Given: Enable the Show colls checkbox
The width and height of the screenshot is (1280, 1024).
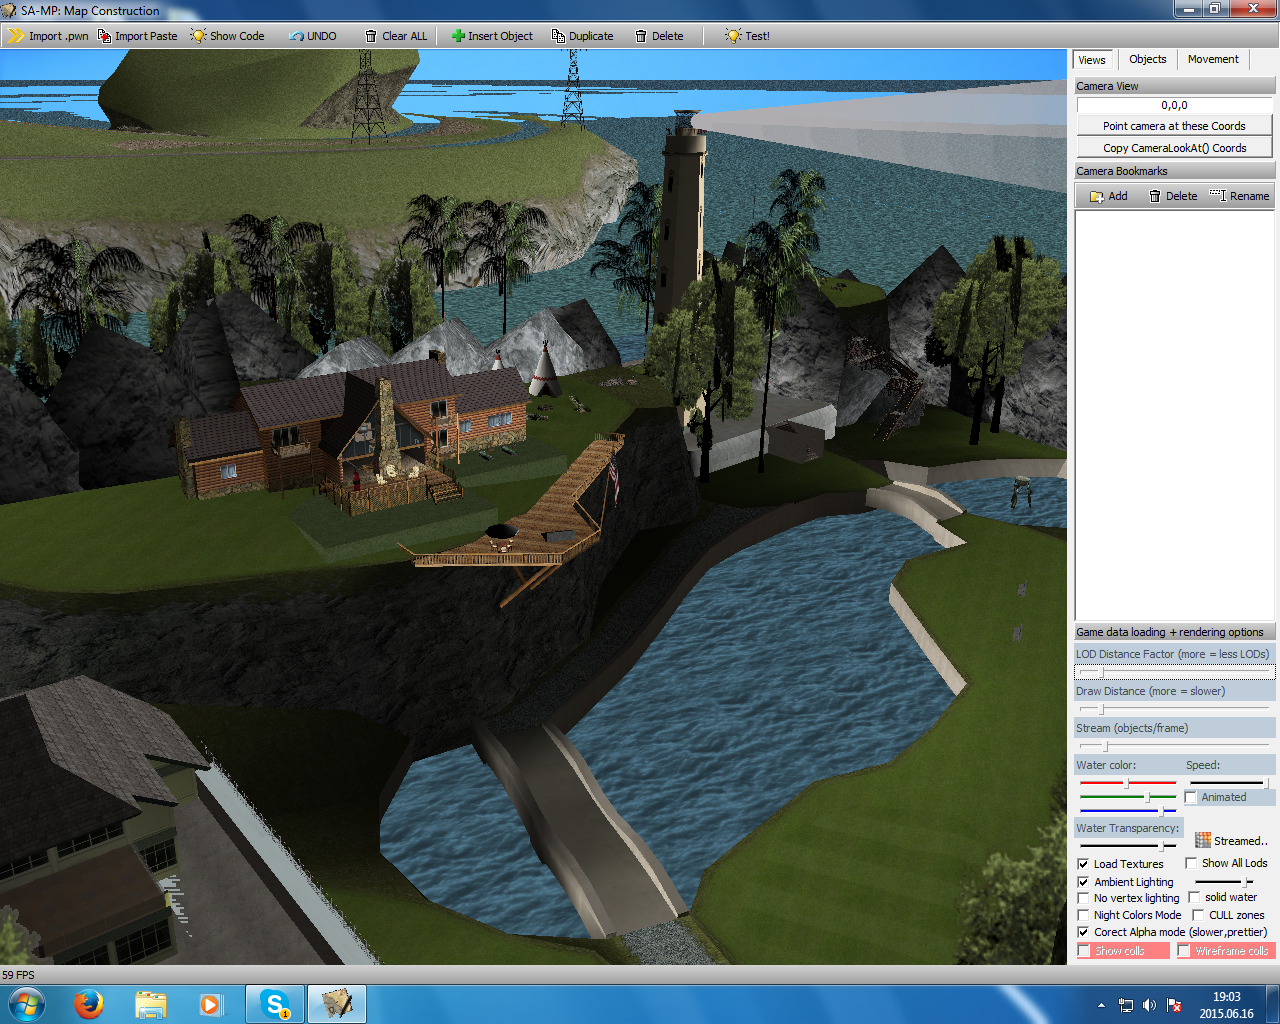Looking at the screenshot, I should coord(1084,951).
